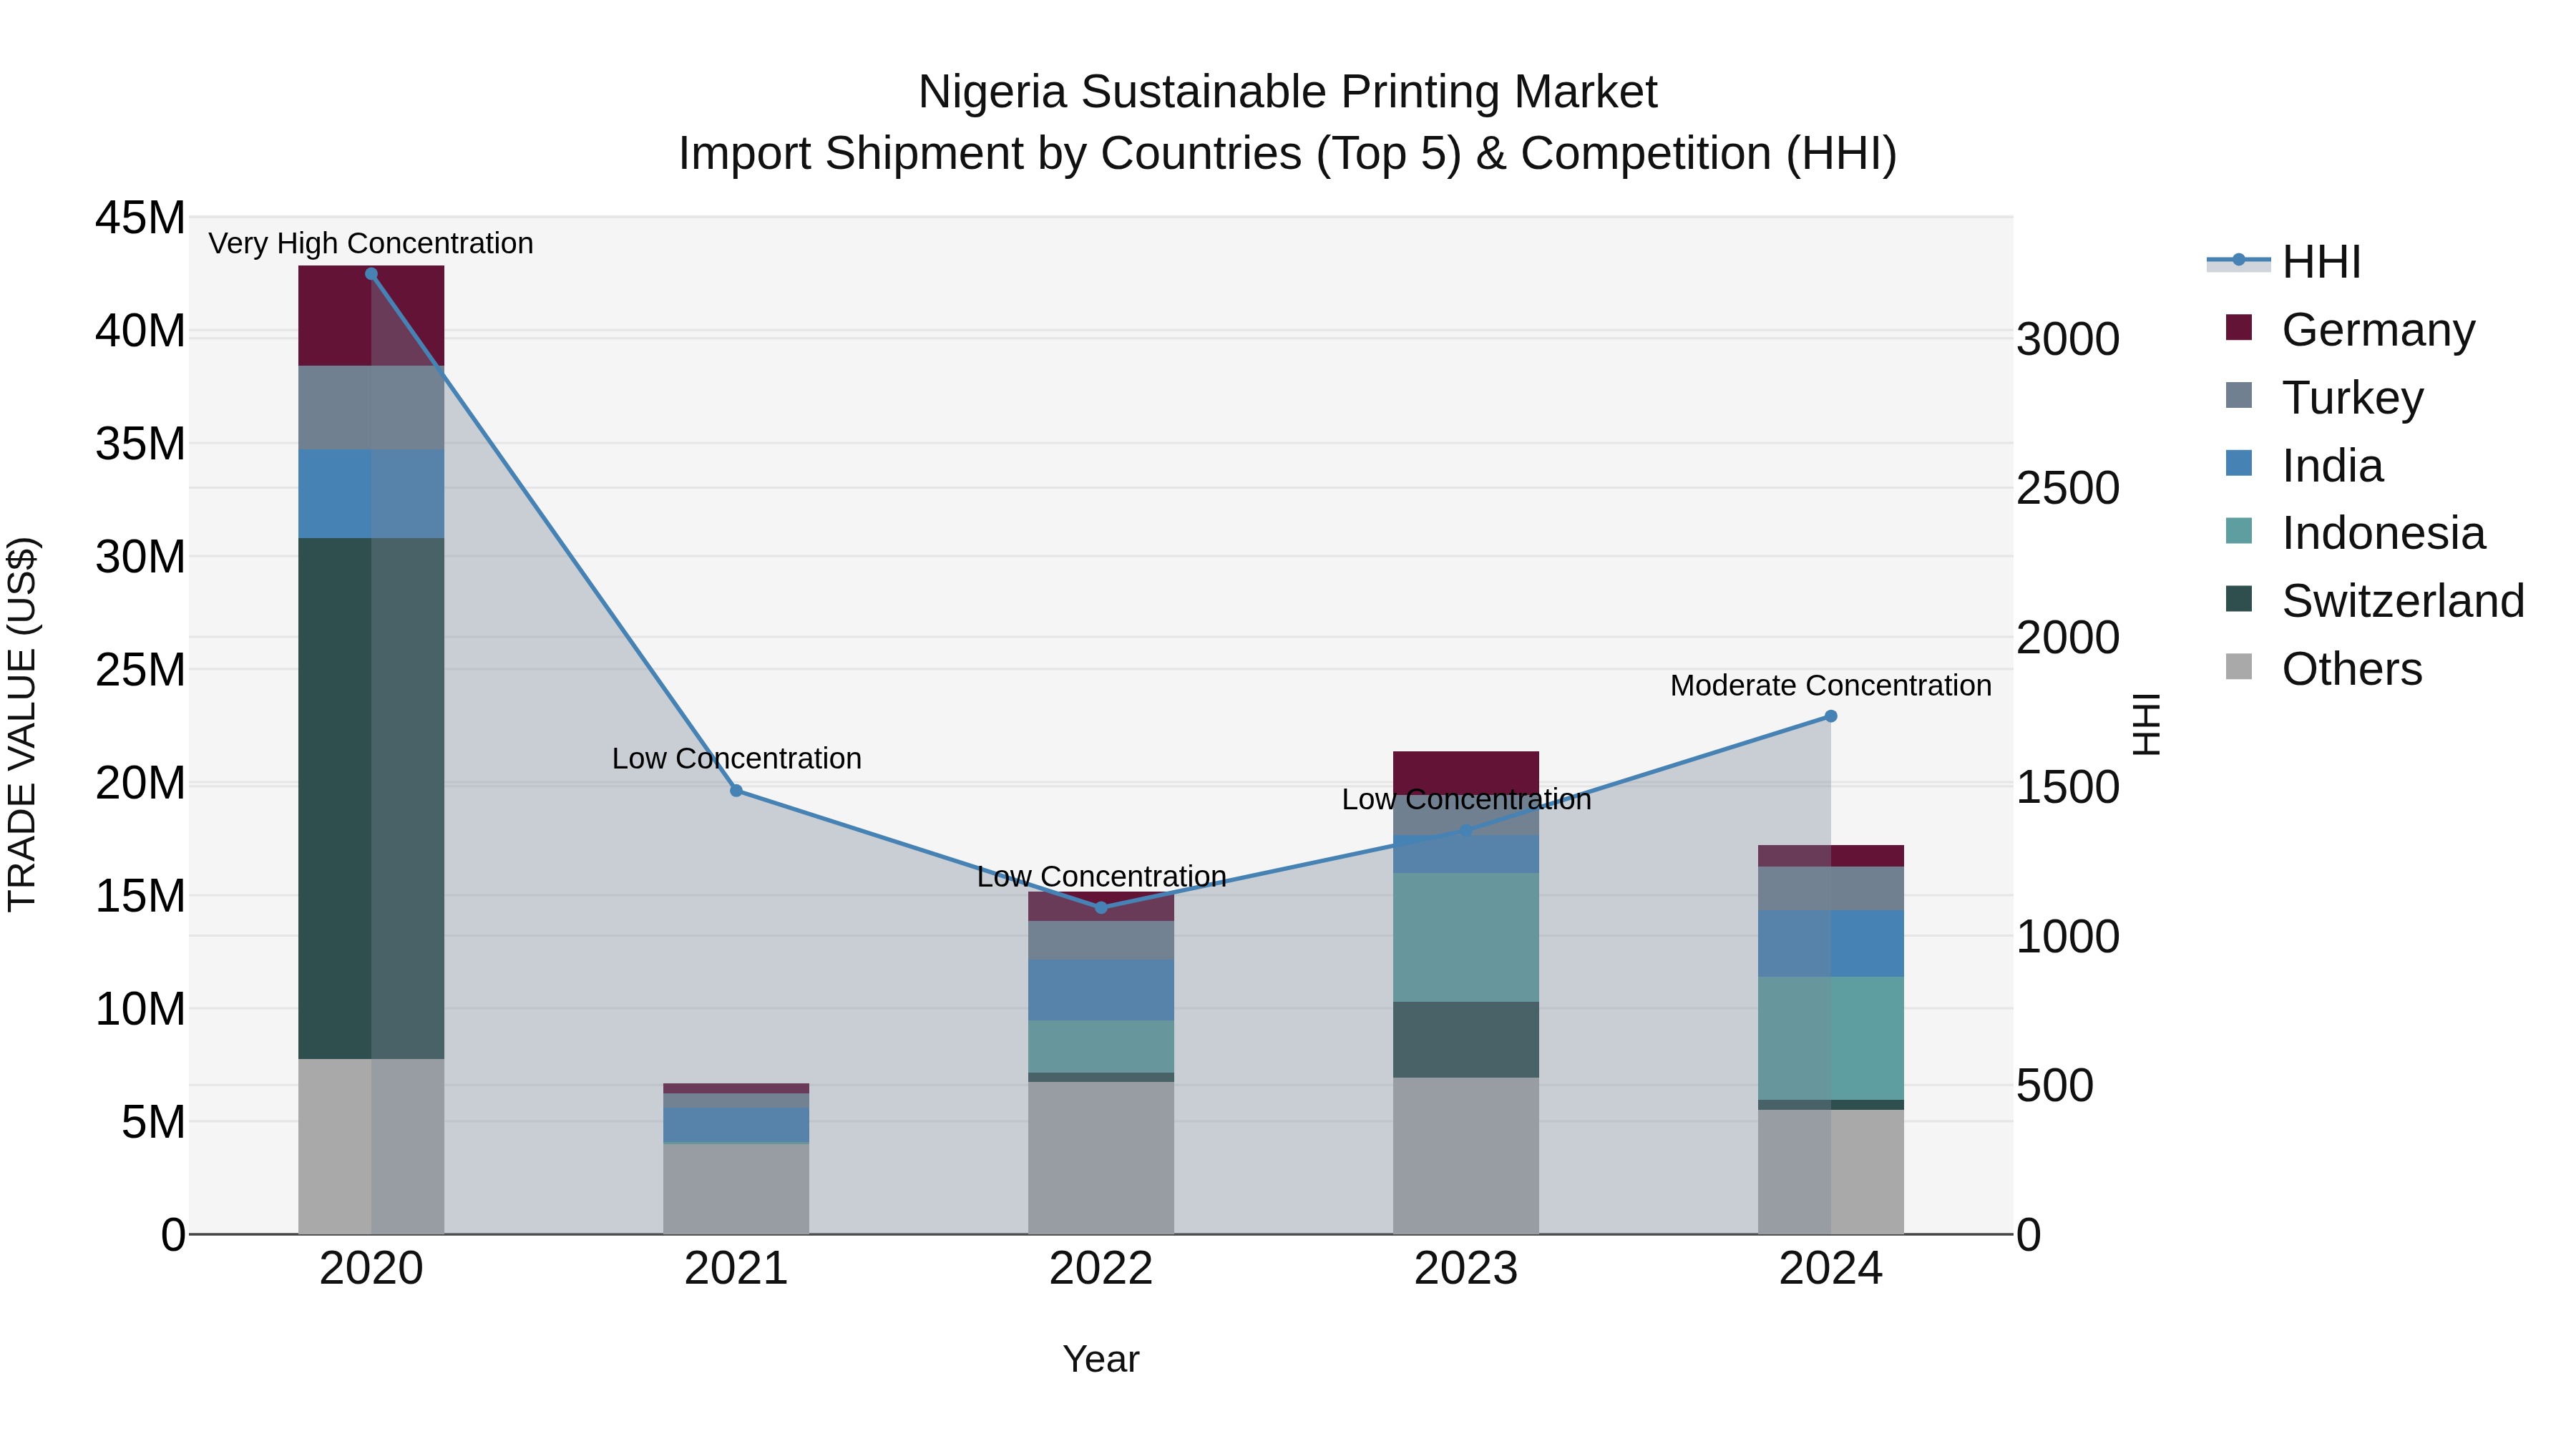This screenshot has height=1449, width=2576.
Task: Click the Others segment of the 2021 bar
Action: tap(736, 1189)
